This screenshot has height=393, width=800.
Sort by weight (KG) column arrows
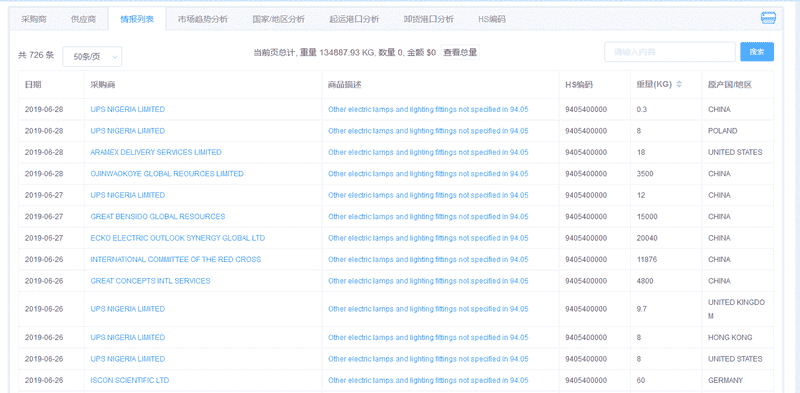pyautogui.click(x=679, y=84)
